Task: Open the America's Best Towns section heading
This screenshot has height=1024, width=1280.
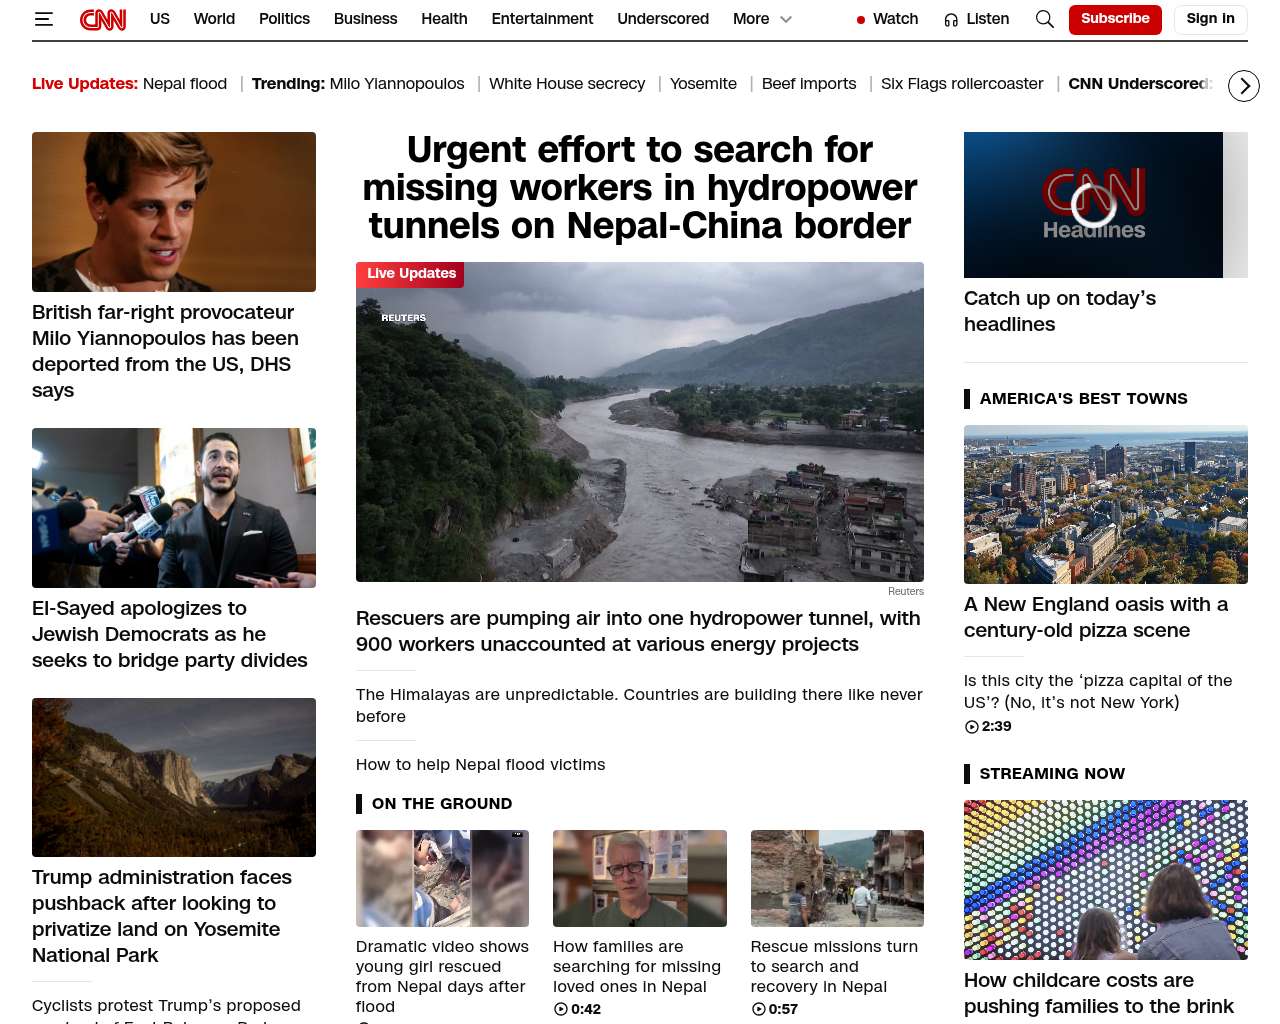Action: pyautogui.click(x=1084, y=399)
